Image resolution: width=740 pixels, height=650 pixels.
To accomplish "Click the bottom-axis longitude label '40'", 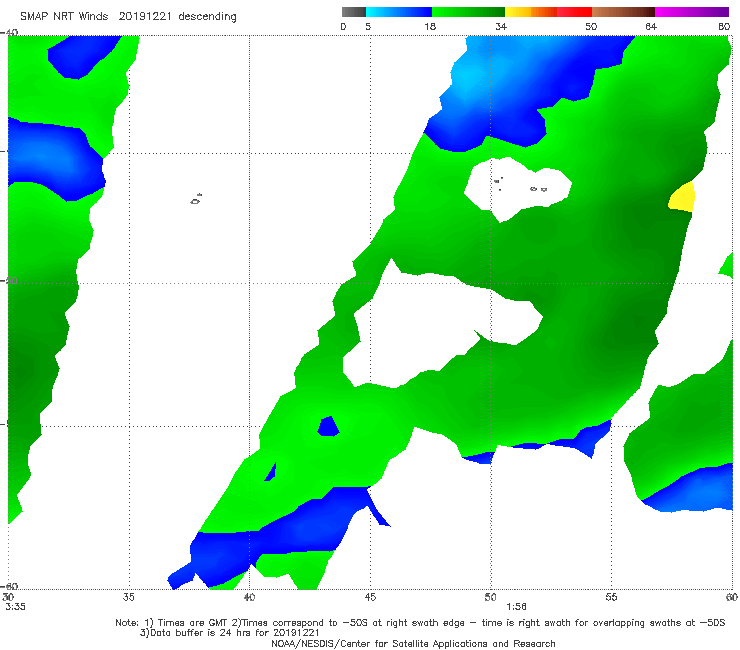I will pyautogui.click(x=249, y=597).
